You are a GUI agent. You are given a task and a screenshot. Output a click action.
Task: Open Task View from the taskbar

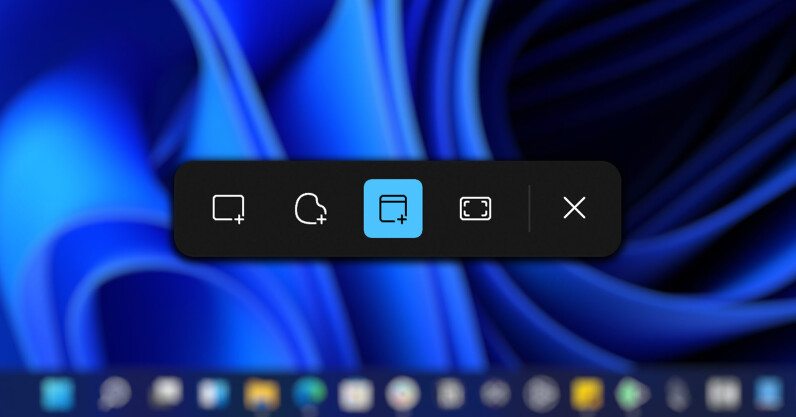165,394
